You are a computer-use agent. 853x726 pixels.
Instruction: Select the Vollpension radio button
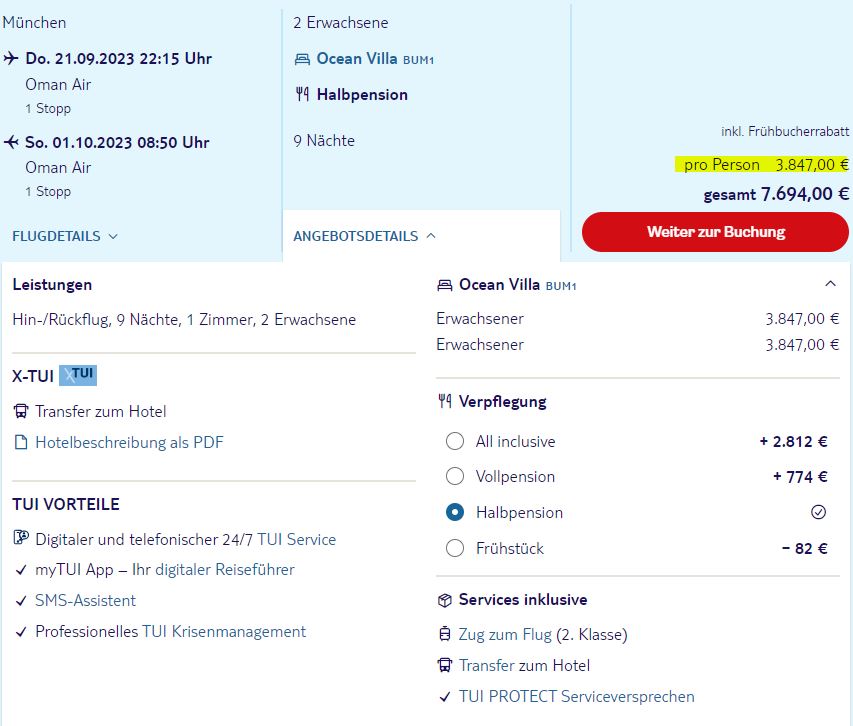point(455,476)
